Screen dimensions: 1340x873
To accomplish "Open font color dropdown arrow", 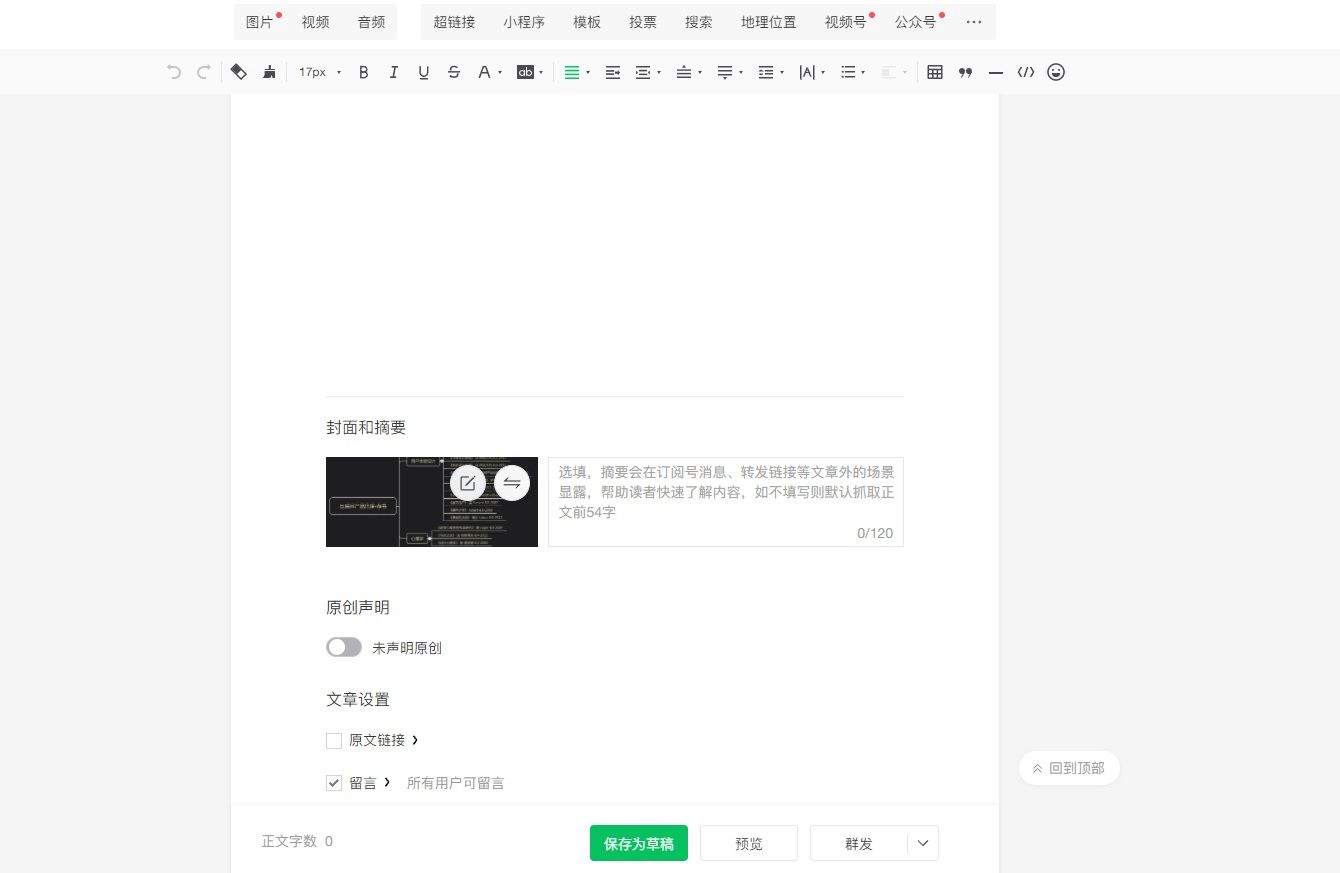I will tap(500, 72).
